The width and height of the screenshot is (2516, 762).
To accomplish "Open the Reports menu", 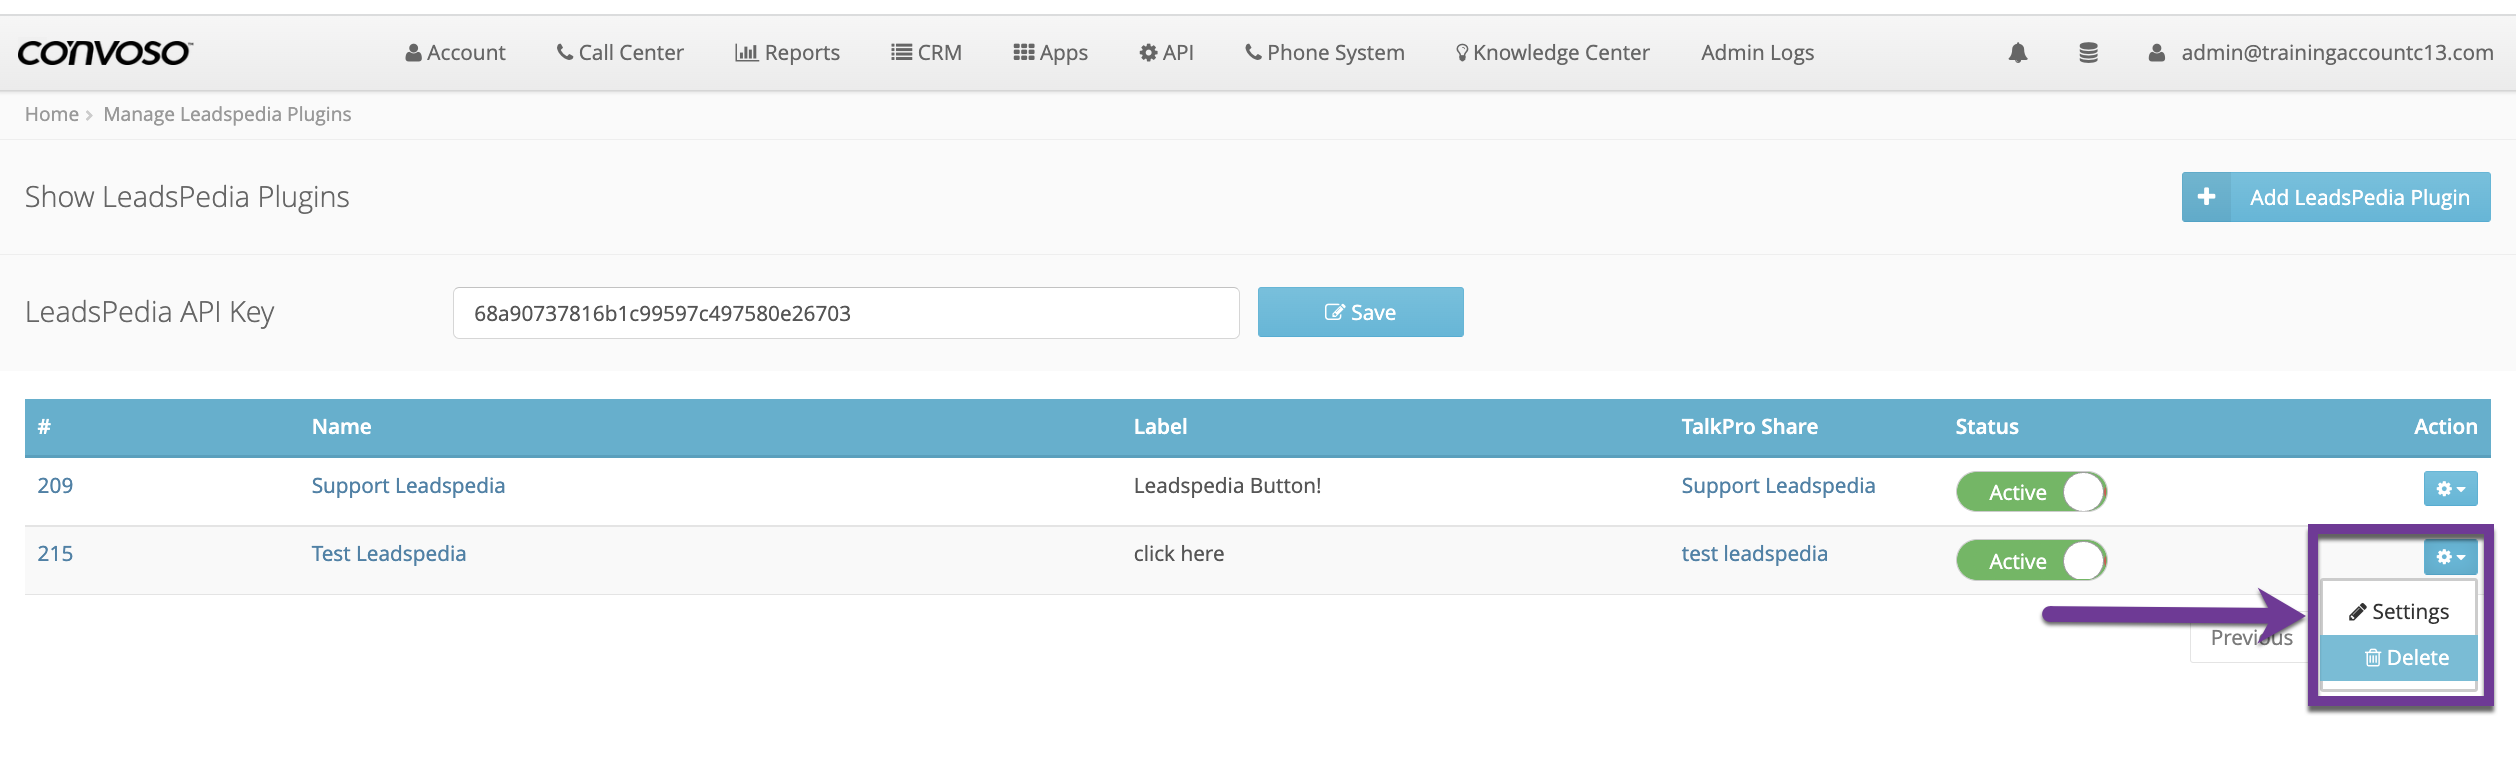I will [x=787, y=53].
